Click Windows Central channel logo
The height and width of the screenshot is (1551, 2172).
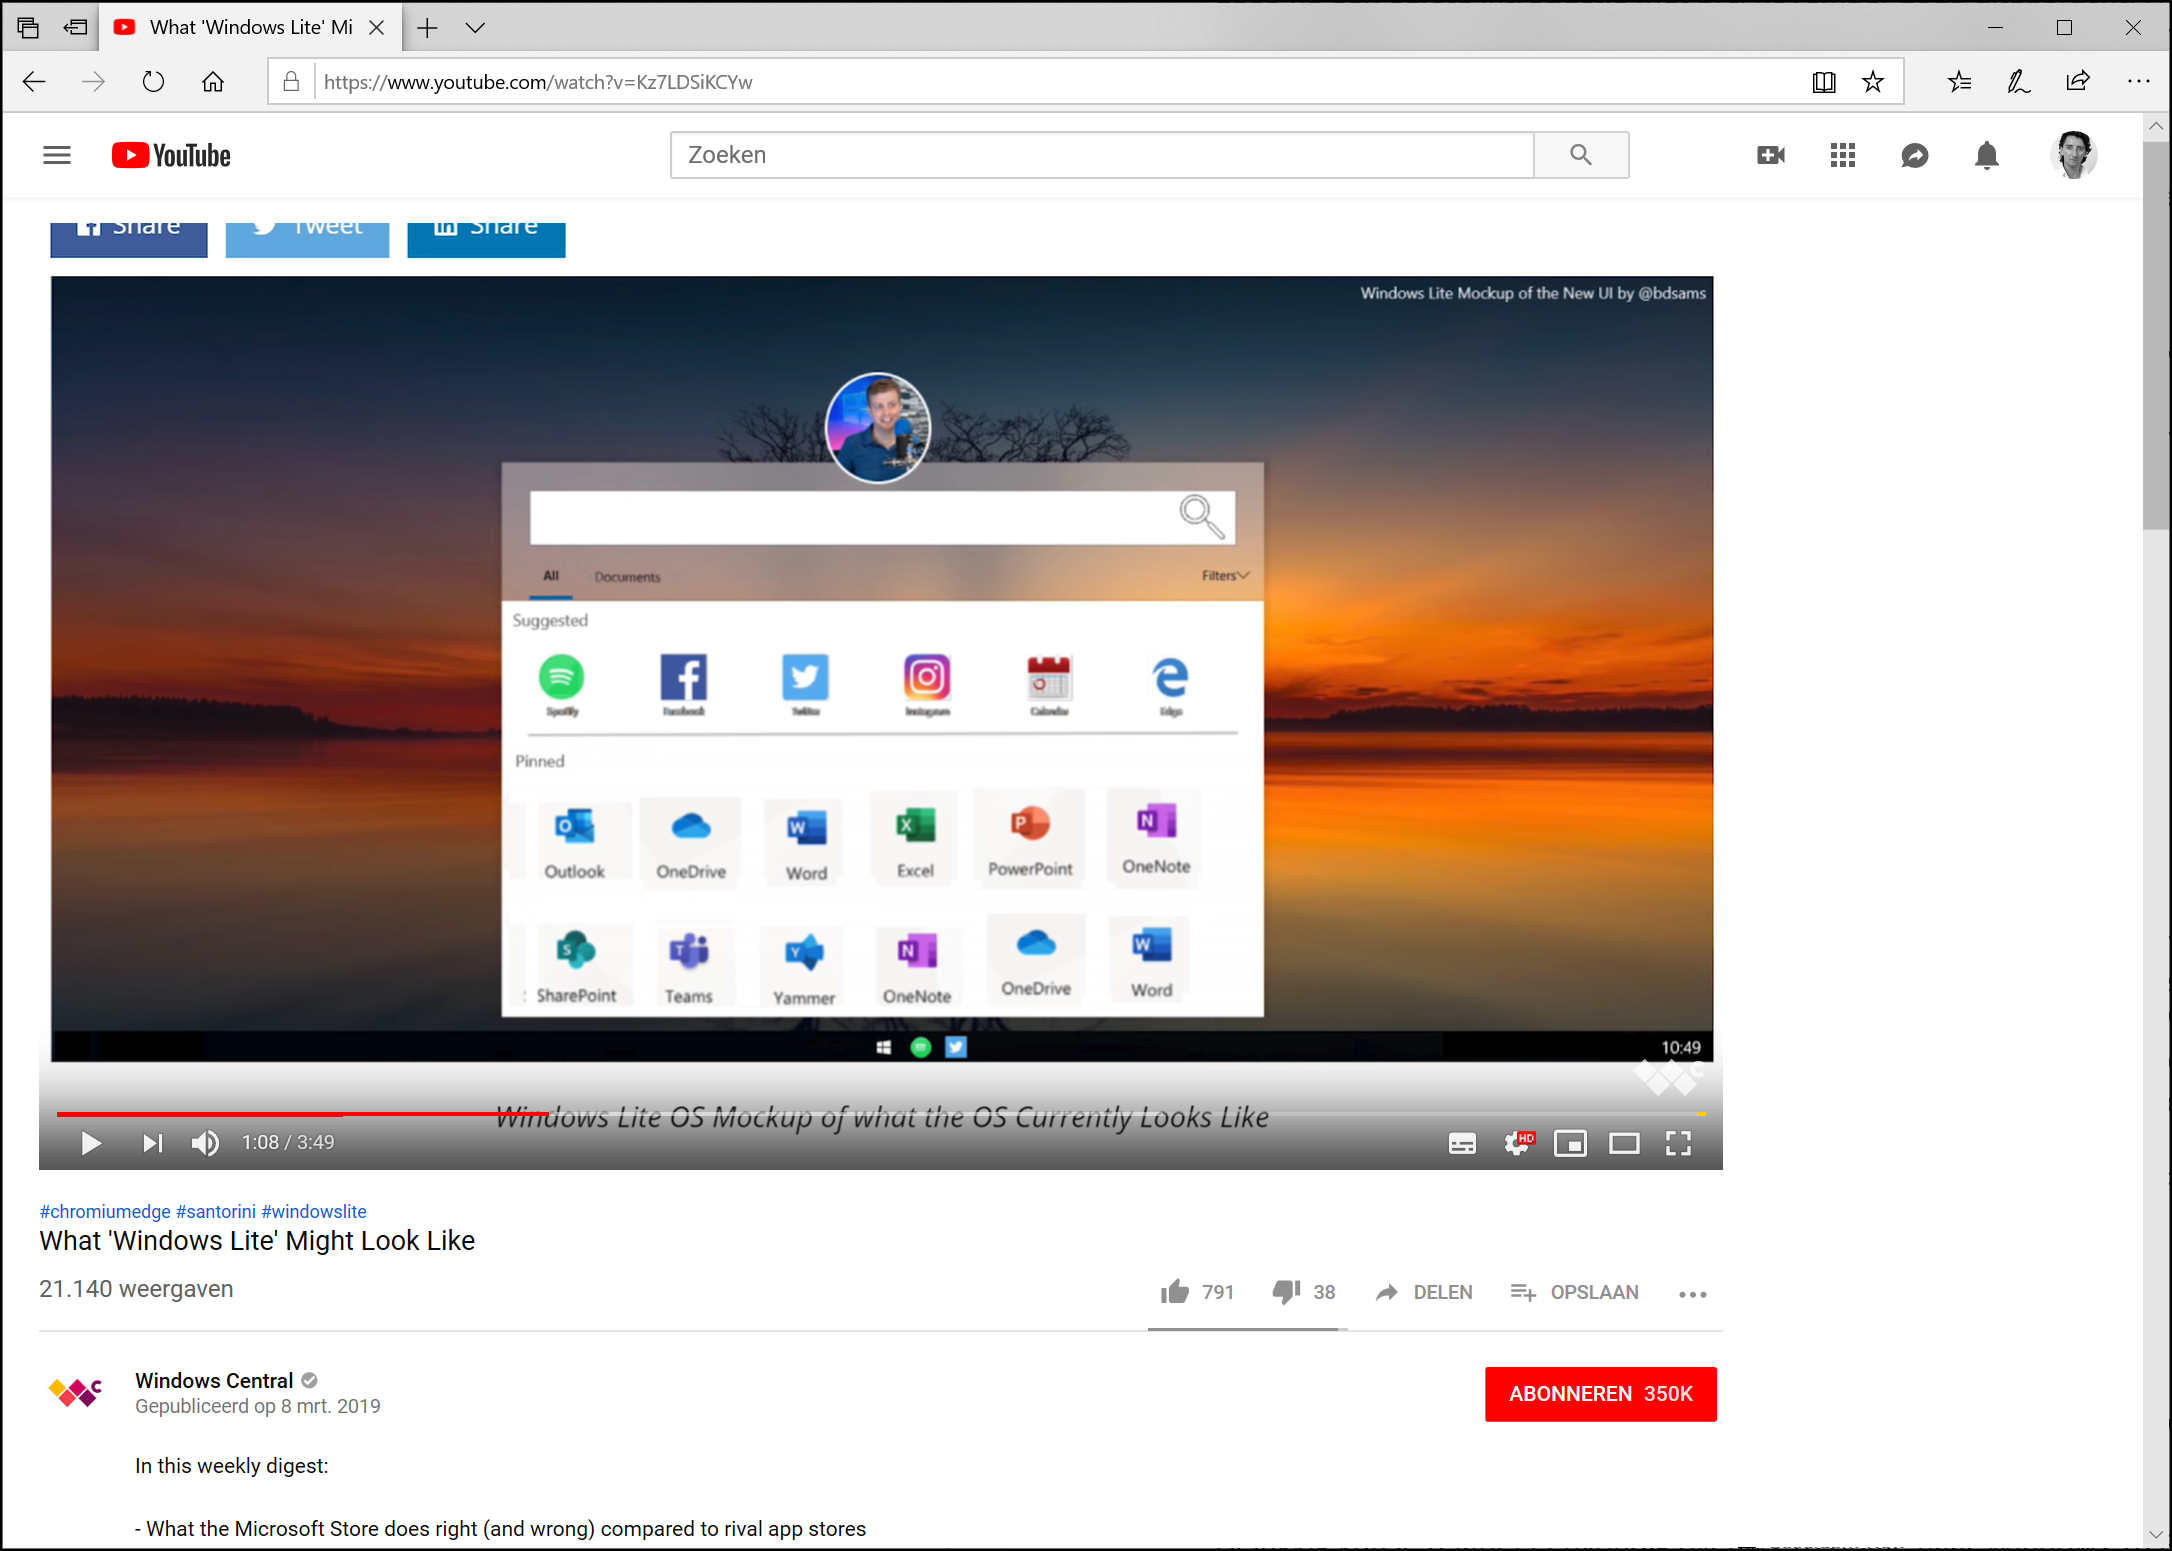76,1391
